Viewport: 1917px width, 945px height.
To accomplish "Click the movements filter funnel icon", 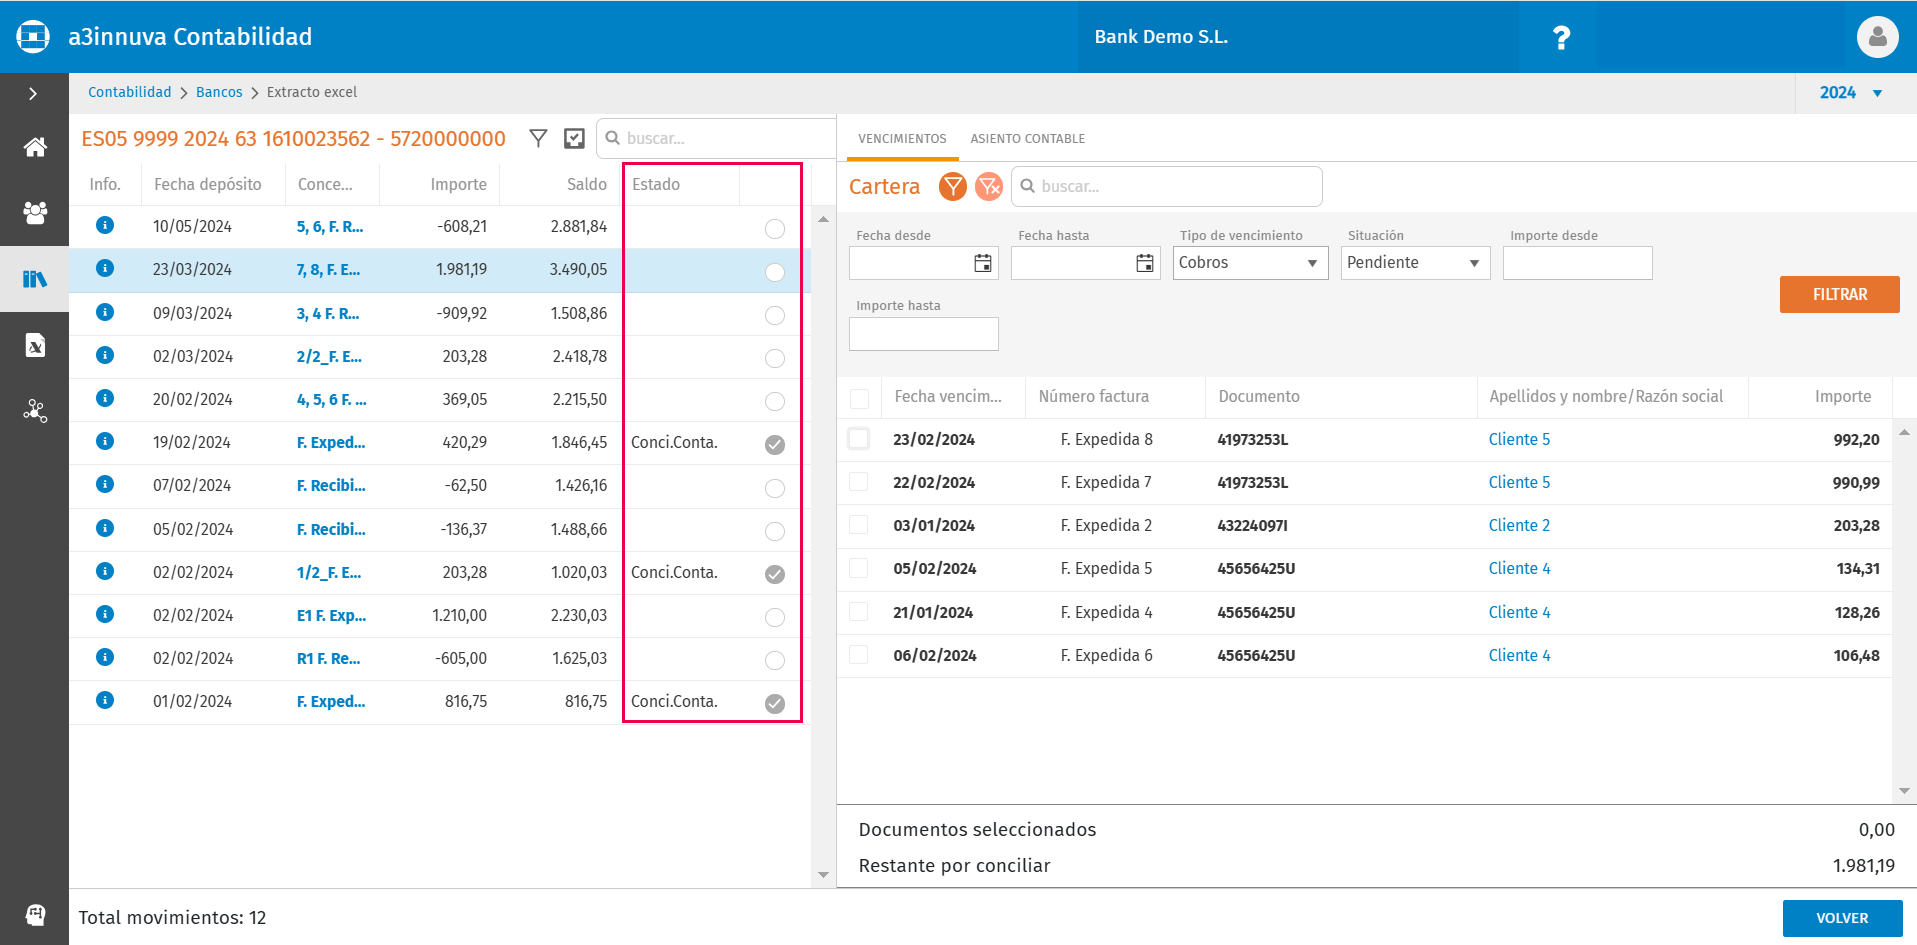I will click(538, 138).
